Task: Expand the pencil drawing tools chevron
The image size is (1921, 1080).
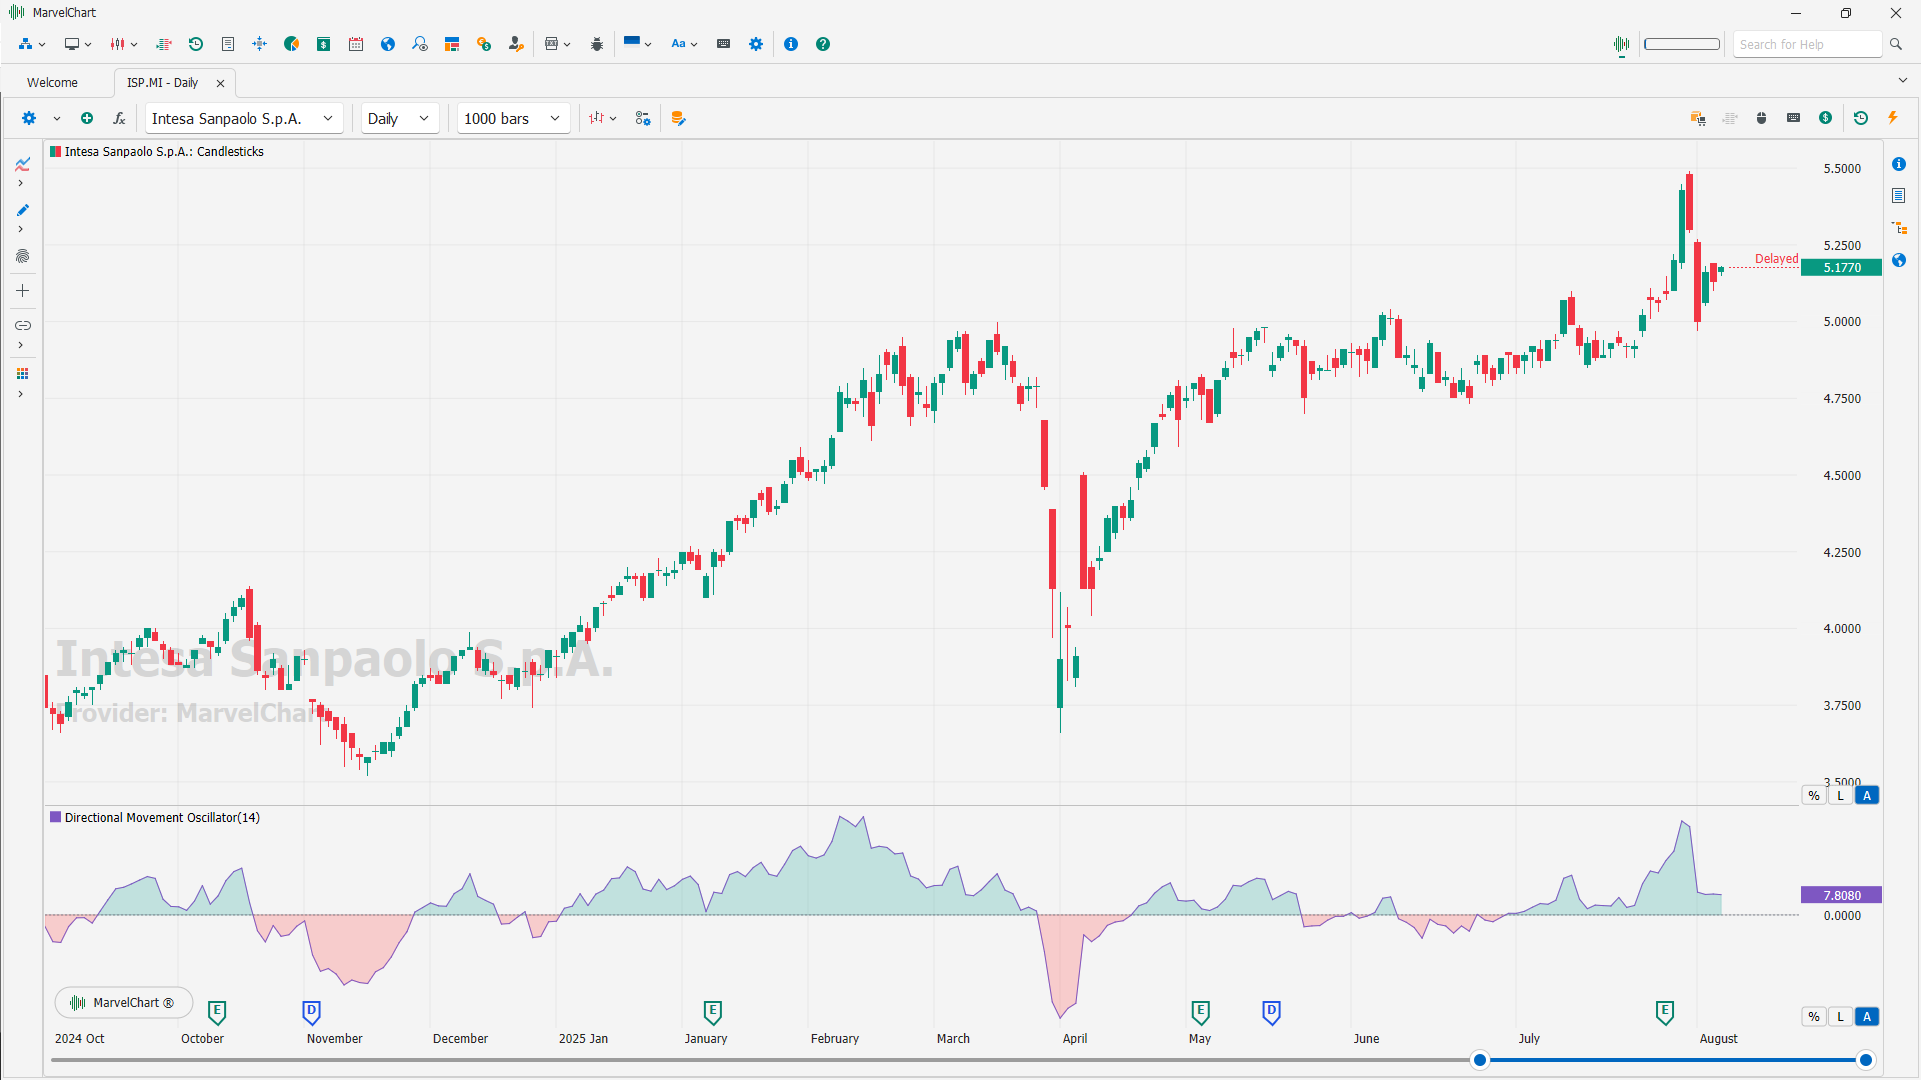Action: pos(20,230)
